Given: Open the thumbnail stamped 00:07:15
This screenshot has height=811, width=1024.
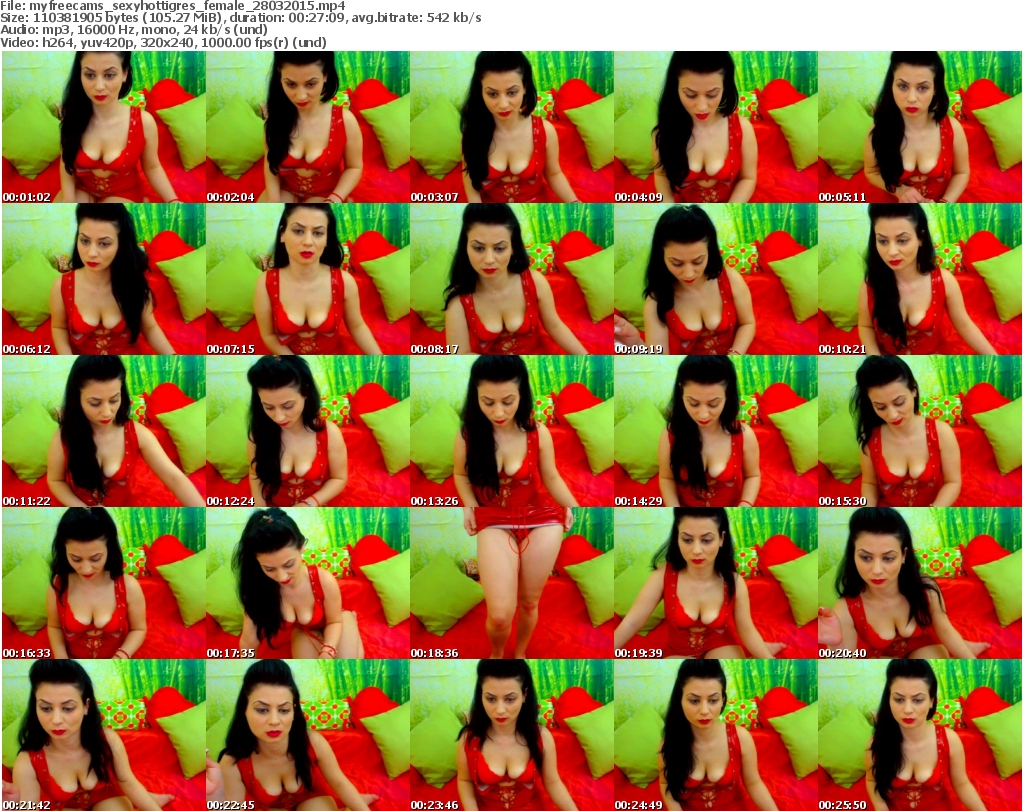Looking at the screenshot, I should pos(308,279).
